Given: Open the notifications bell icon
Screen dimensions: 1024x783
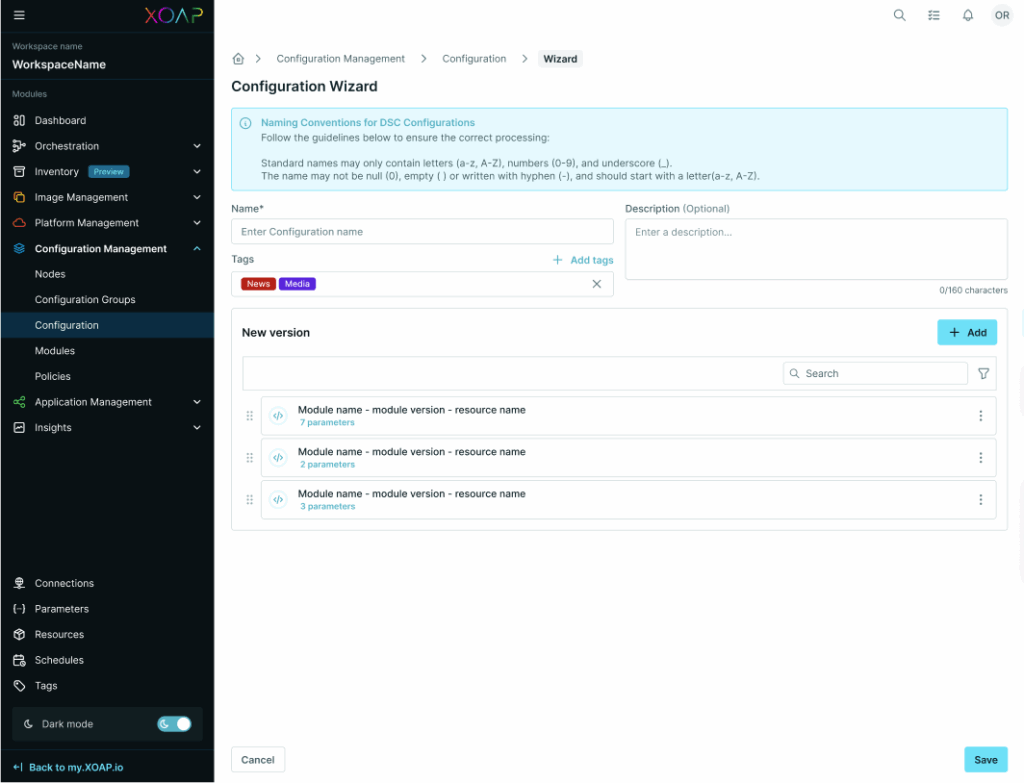Looking at the screenshot, I should coord(967,15).
